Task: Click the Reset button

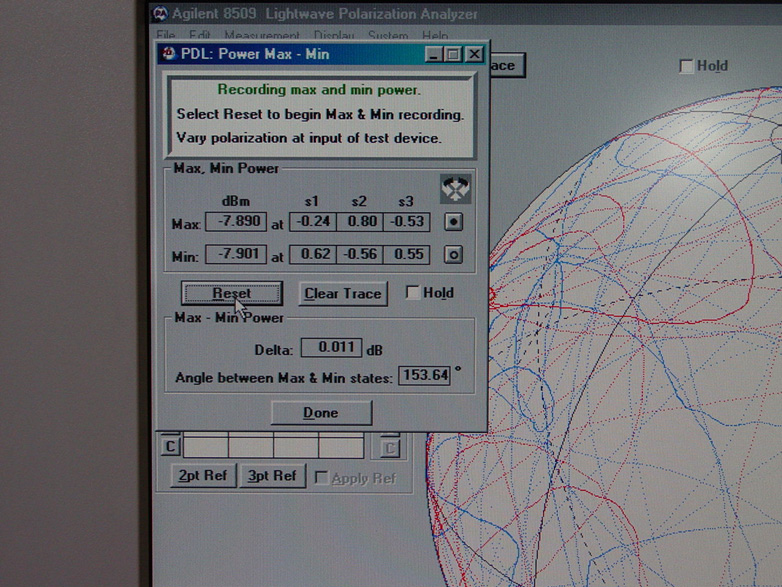Action: coord(232,293)
